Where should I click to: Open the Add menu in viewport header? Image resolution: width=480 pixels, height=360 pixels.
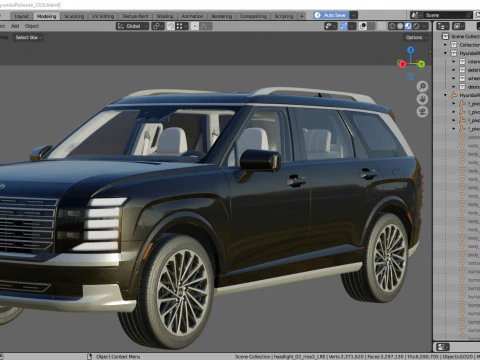[x=15, y=26]
